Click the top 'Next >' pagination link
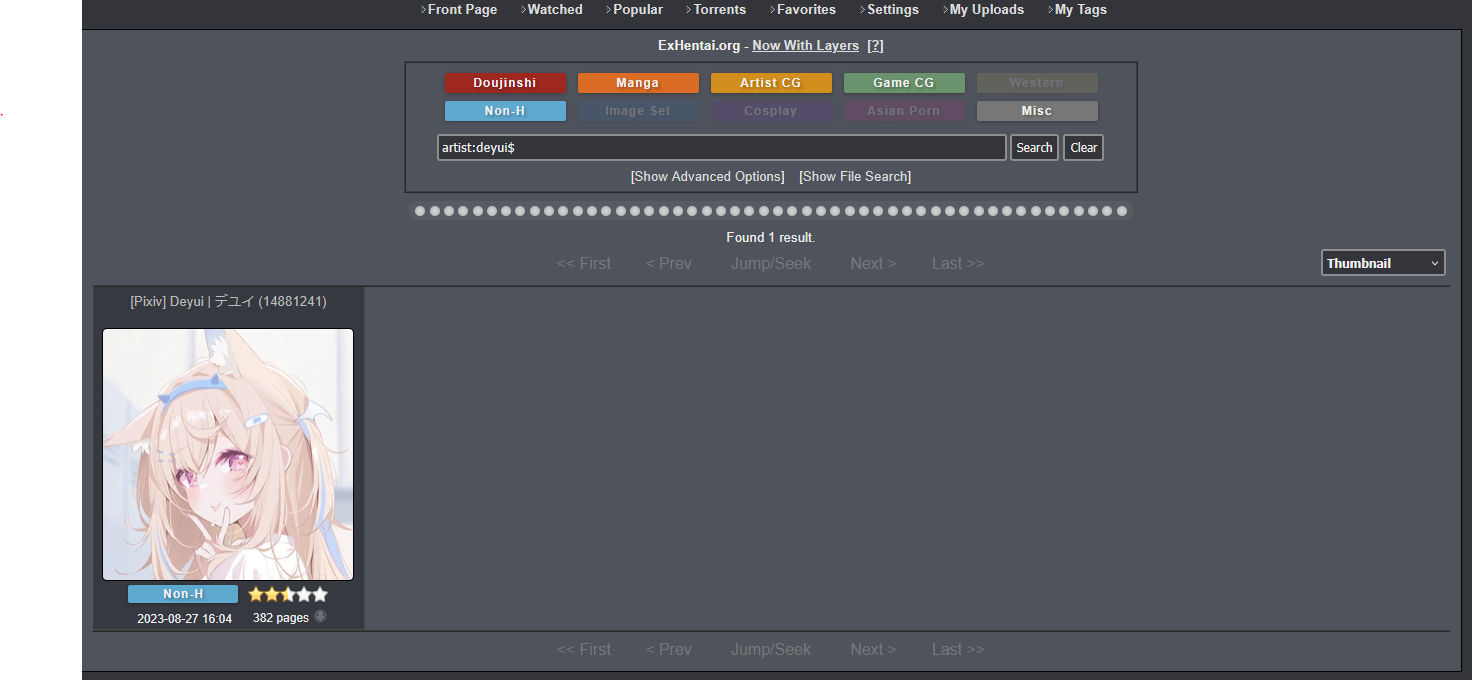1472x680 pixels. tap(873, 263)
